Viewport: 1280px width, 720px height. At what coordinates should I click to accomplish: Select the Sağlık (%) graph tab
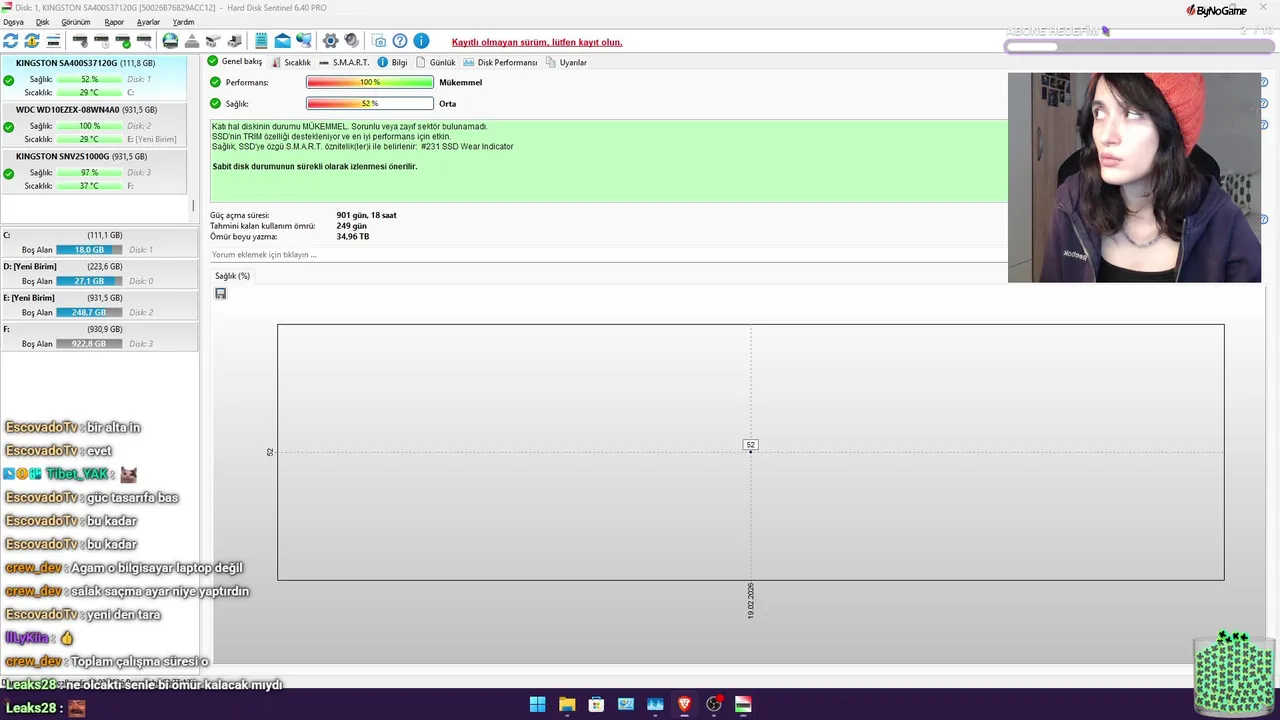[232, 276]
